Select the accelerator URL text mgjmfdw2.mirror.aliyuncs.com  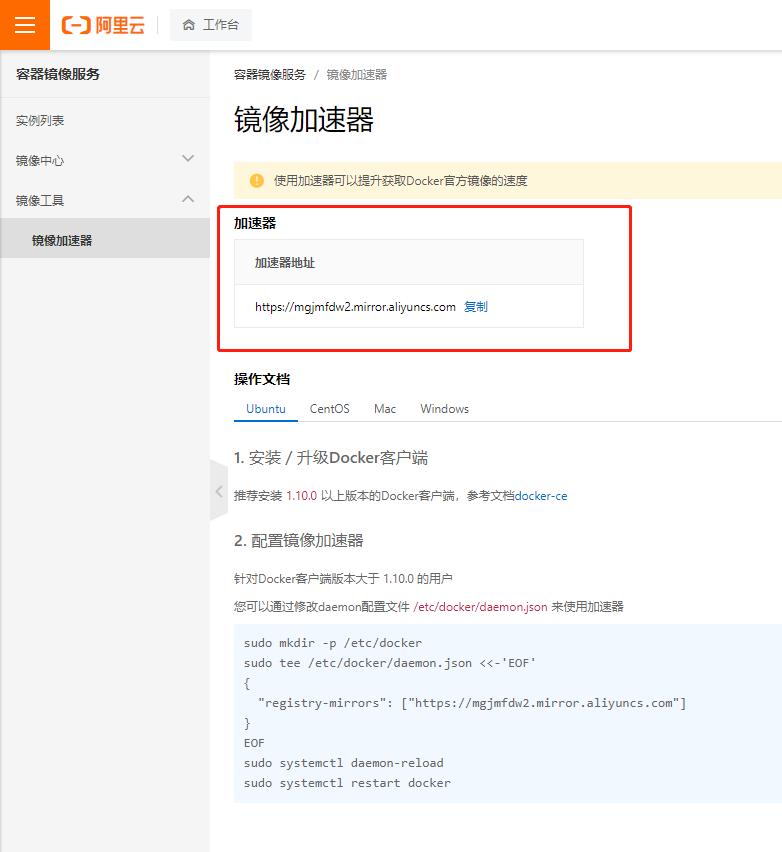(355, 307)
